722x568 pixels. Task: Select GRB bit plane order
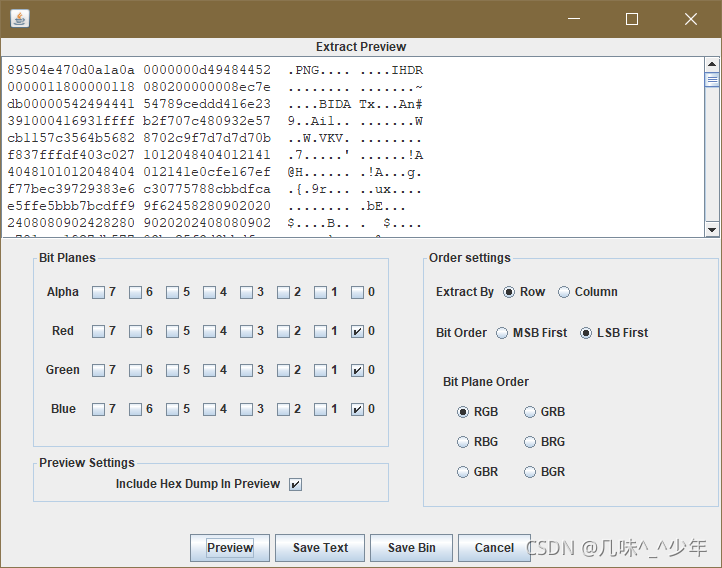[x=530, y=412]
